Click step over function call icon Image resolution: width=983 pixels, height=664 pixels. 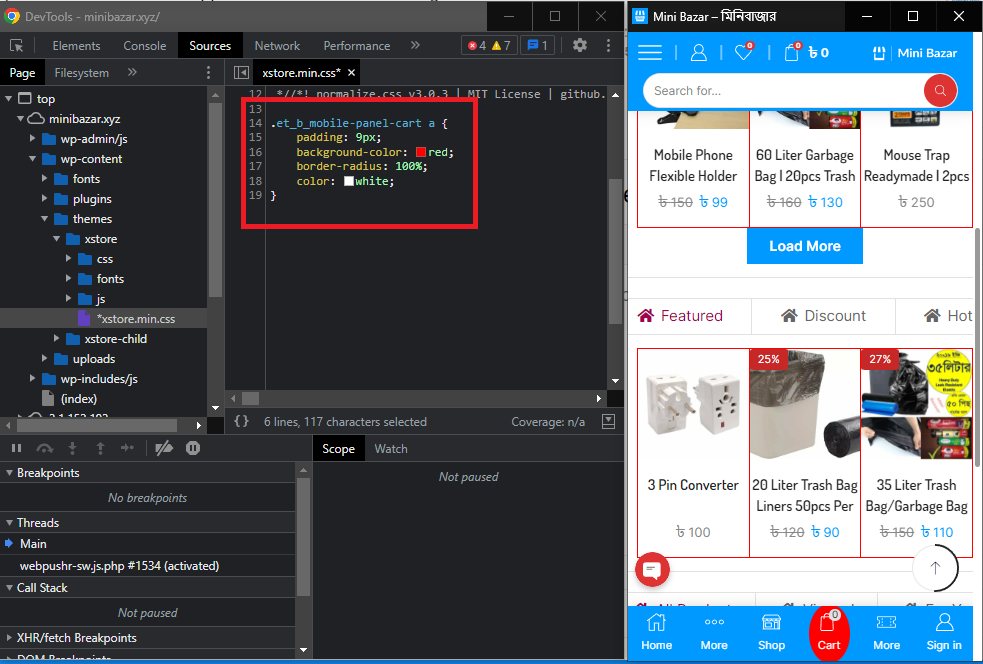(45, 448)
